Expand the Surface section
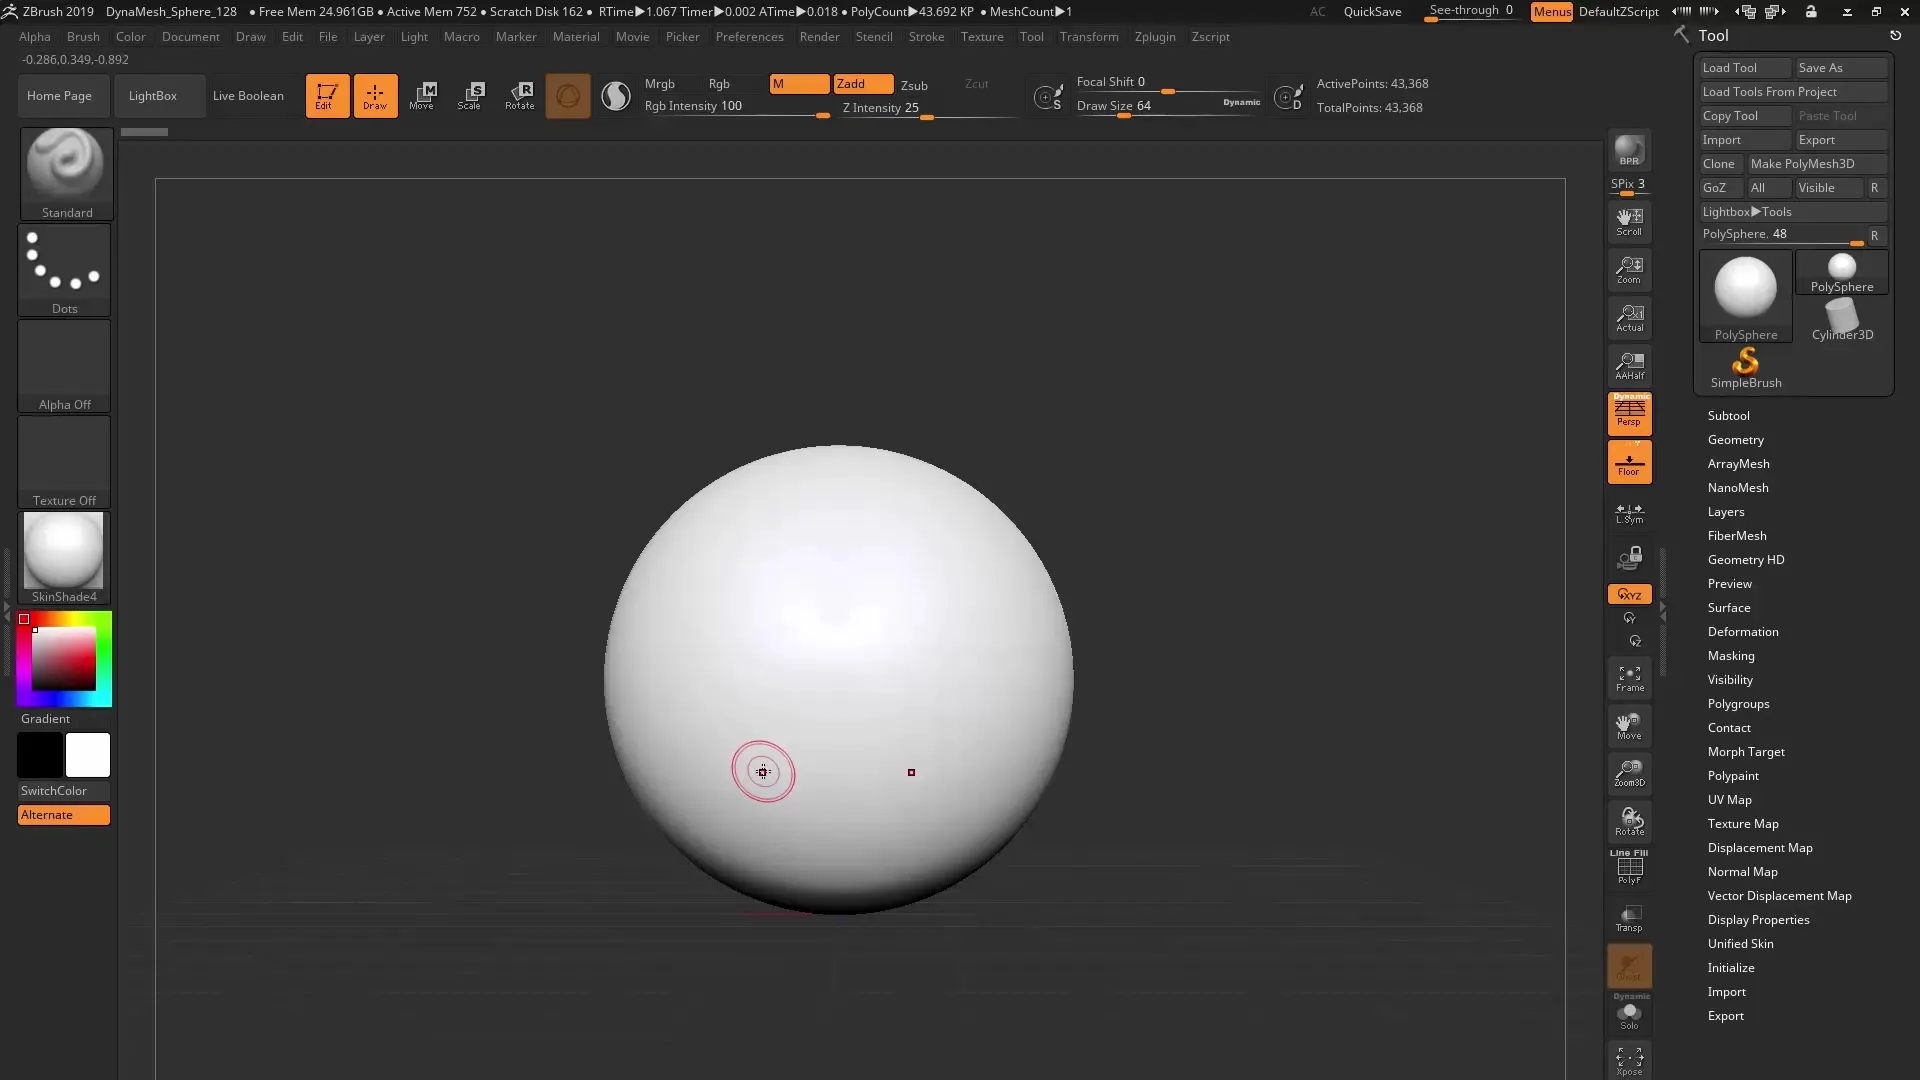Screen dimensions: 1920x1080 click(x=1728, y=608)
